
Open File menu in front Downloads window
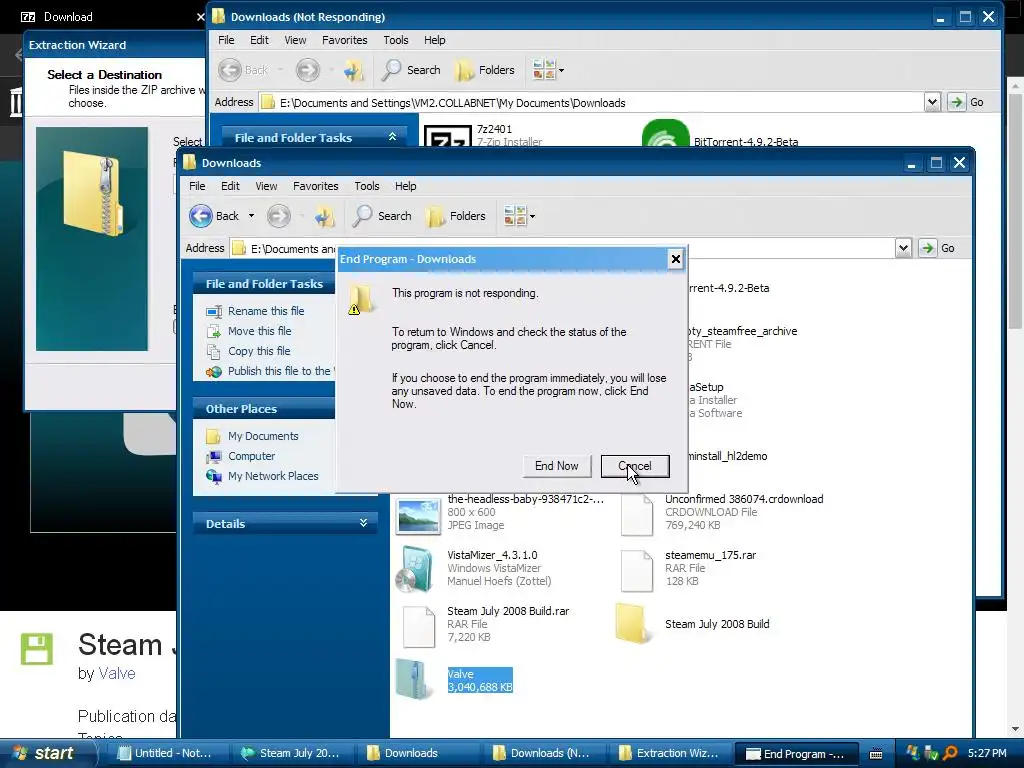point(197,186)
